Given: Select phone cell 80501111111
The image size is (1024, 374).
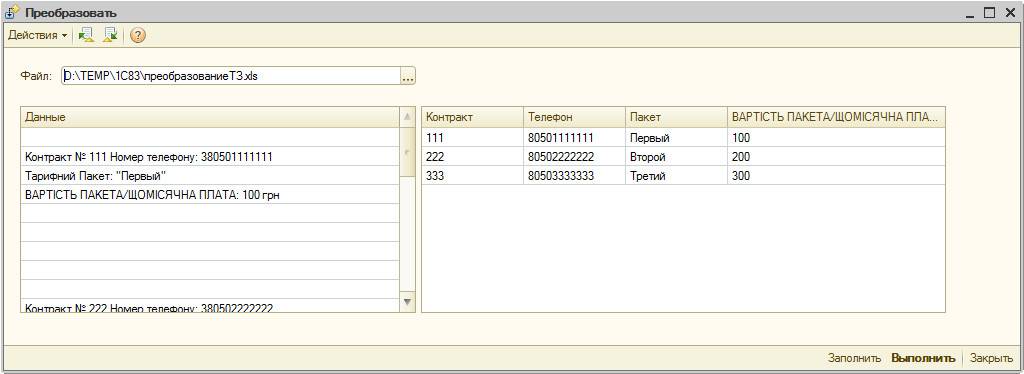Looking at the screenshot, I should (574, 138).
